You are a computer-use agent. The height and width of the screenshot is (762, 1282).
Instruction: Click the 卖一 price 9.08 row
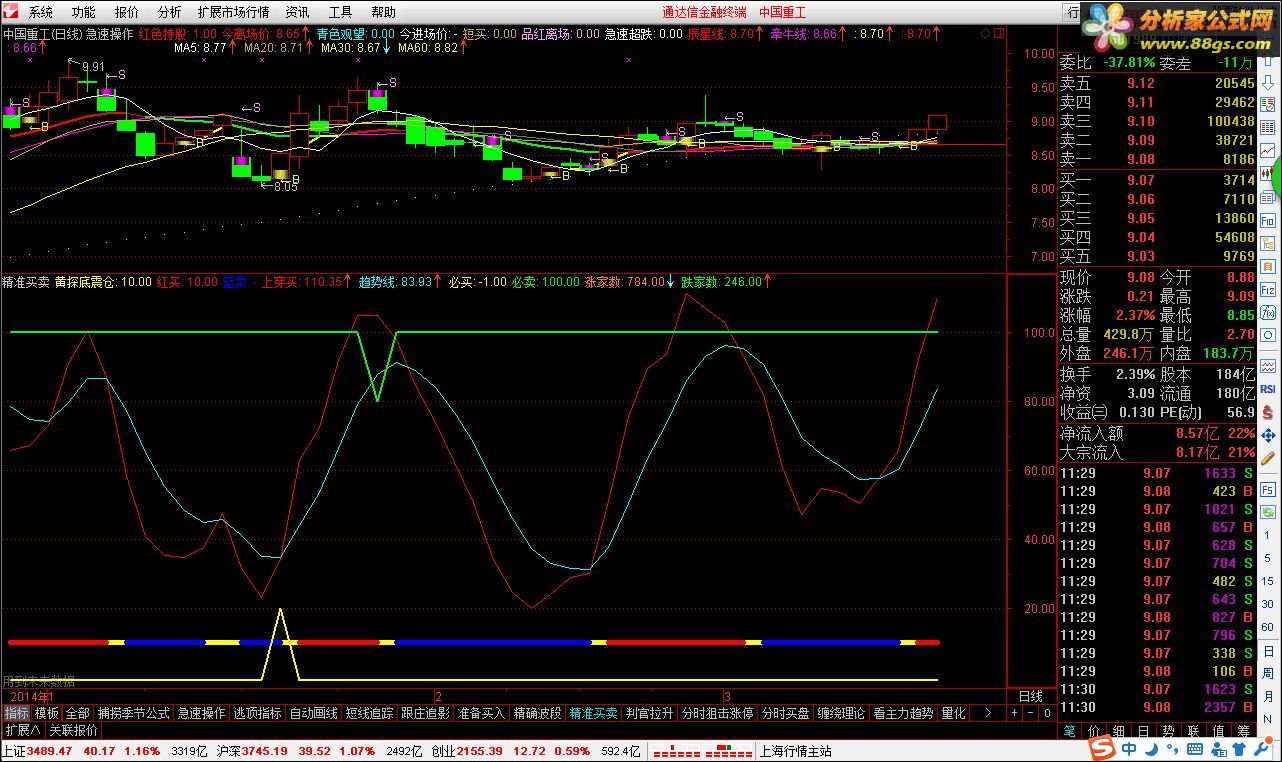point(1157,159)
